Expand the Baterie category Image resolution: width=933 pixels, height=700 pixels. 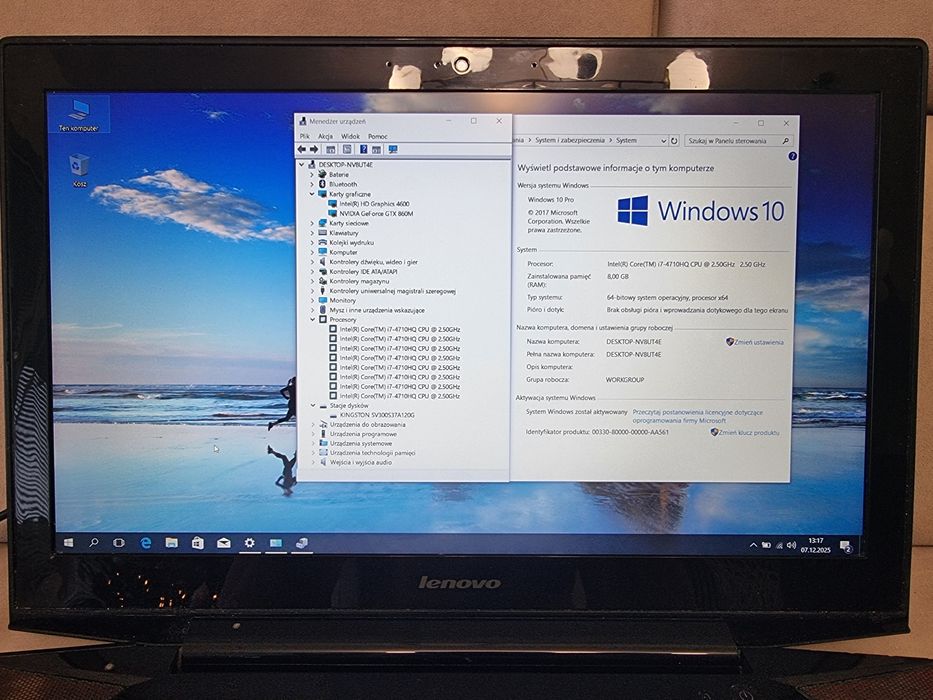click(312, 174)
